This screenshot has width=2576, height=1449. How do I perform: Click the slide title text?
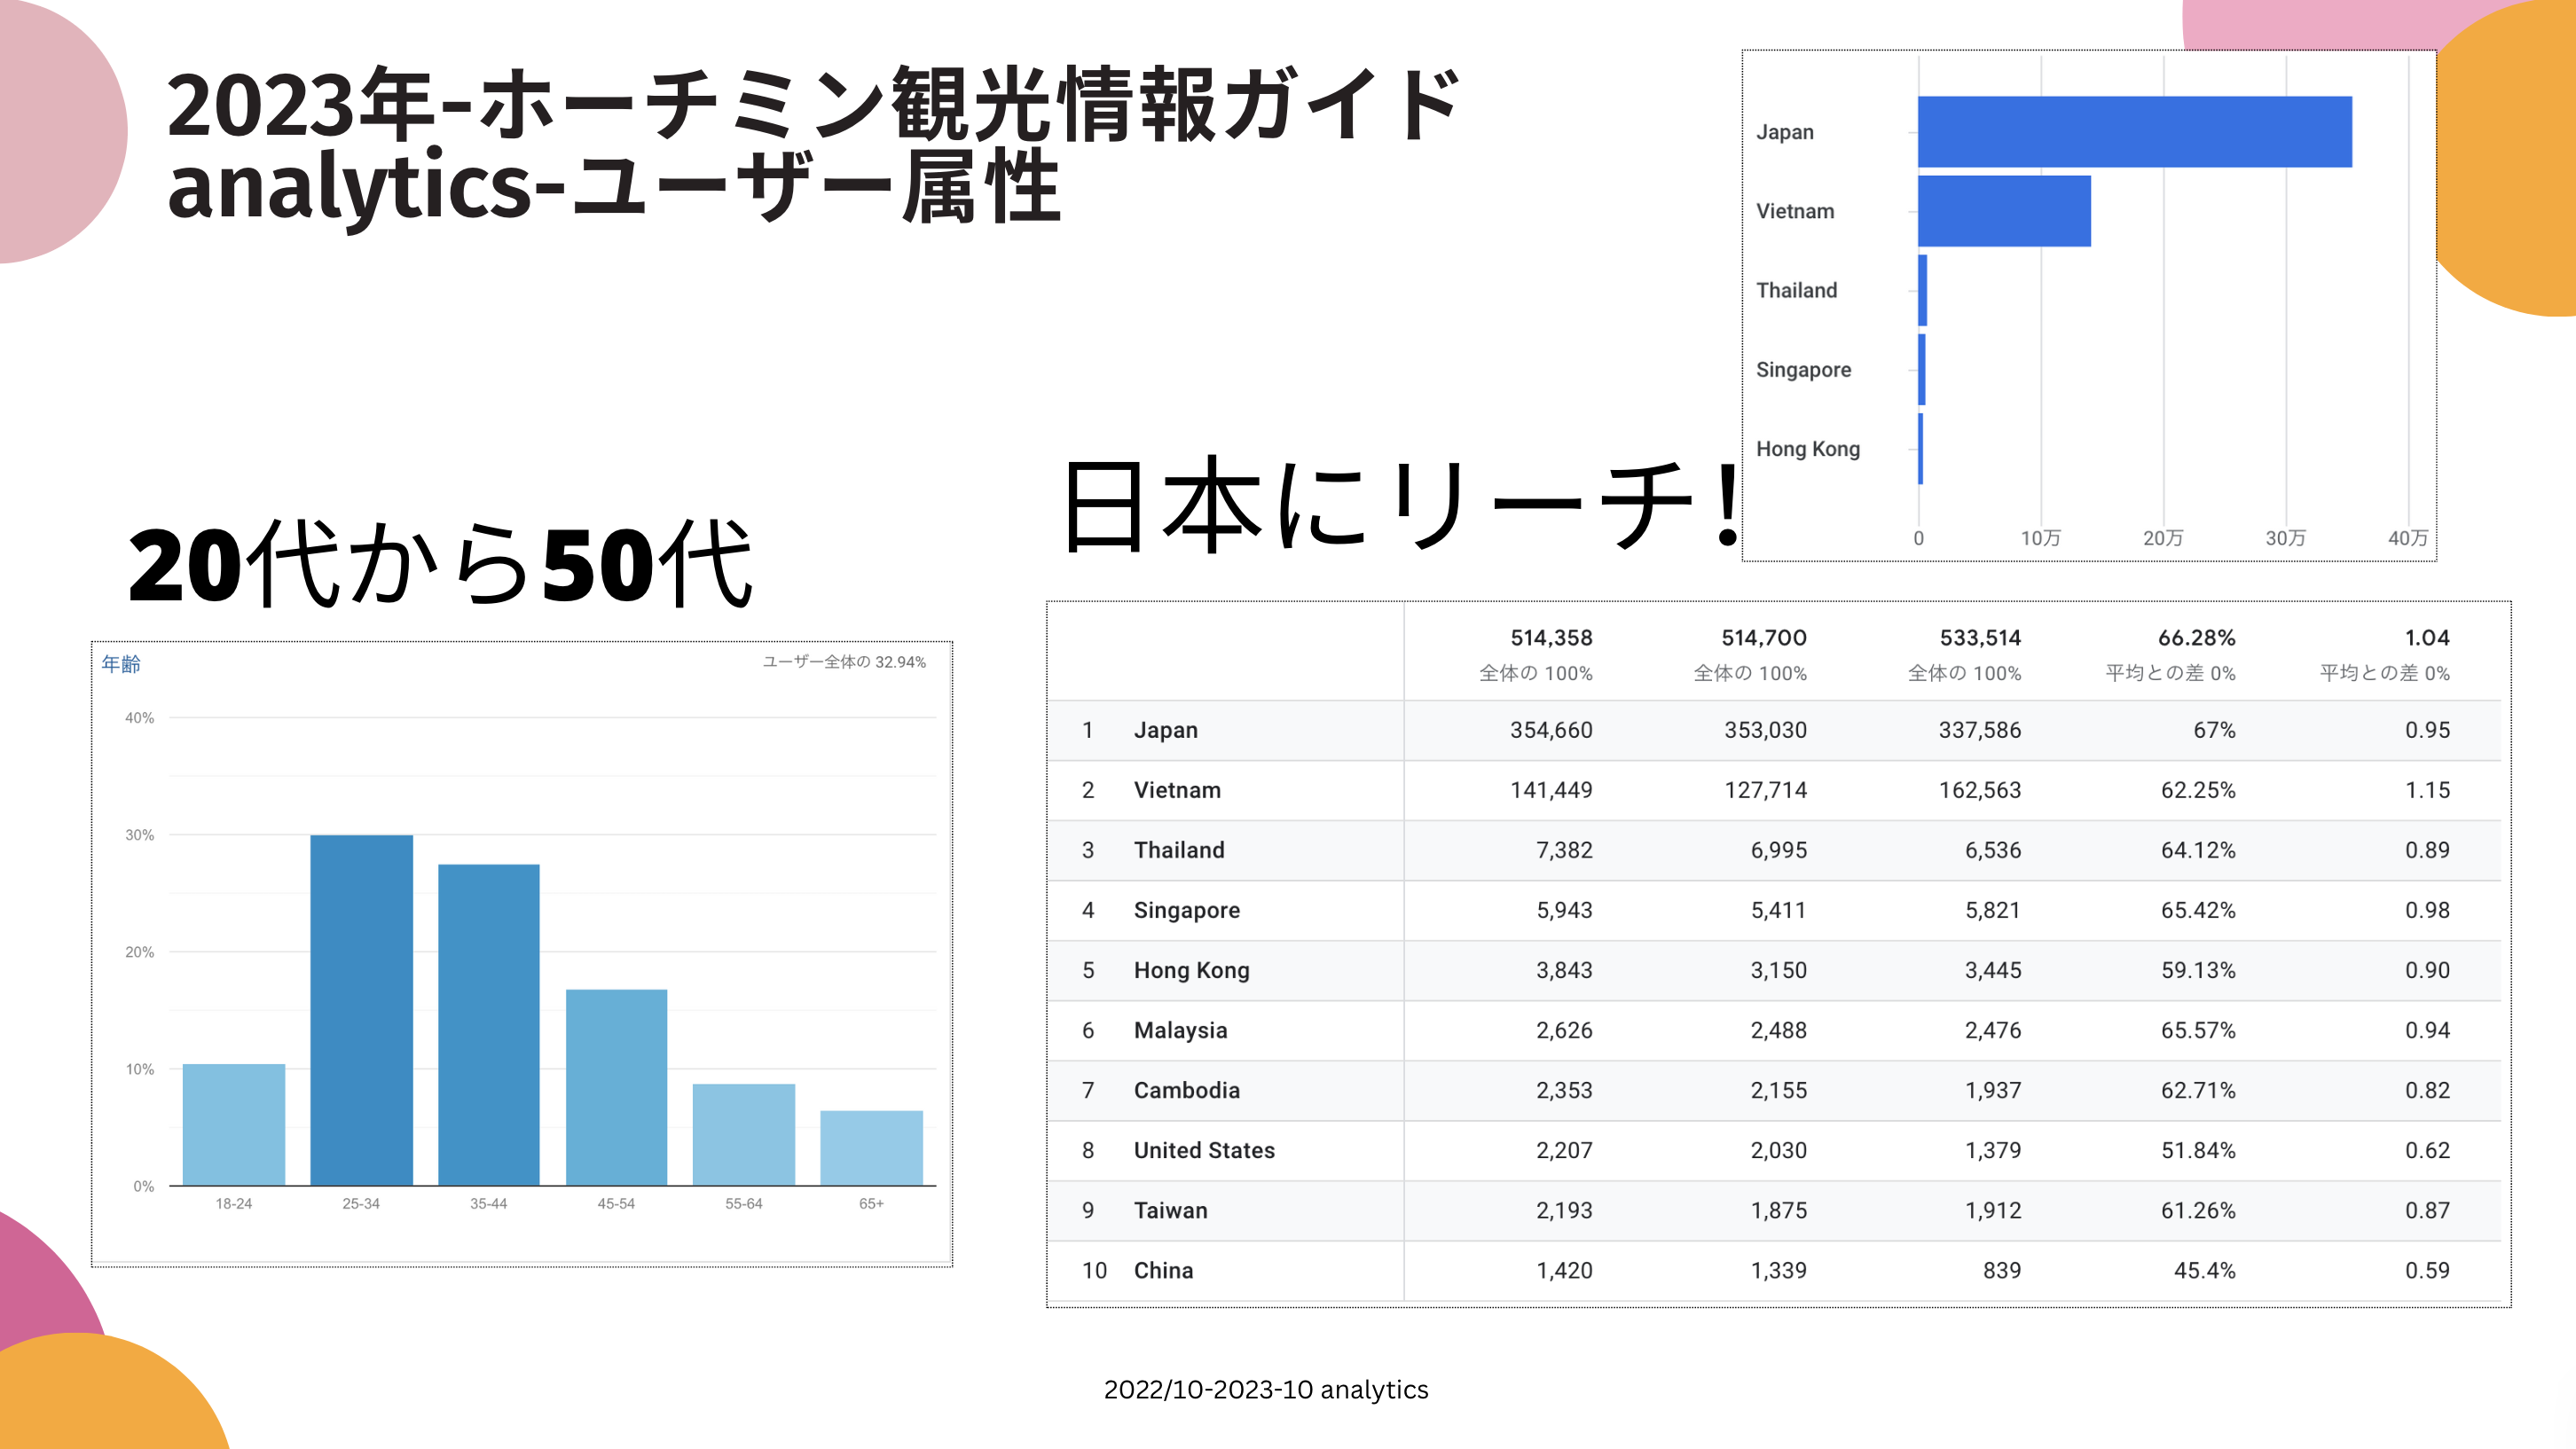[812, 145]
